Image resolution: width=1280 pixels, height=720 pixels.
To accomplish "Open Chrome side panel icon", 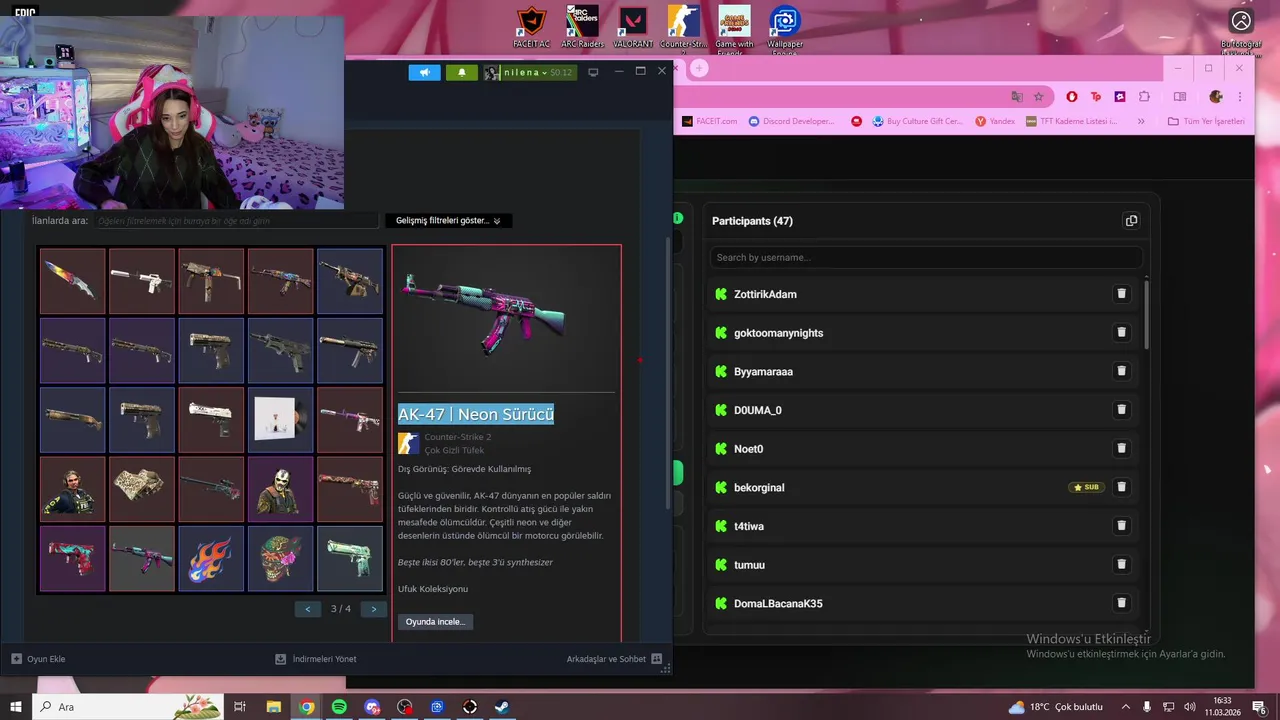I will coord(1180,97).
